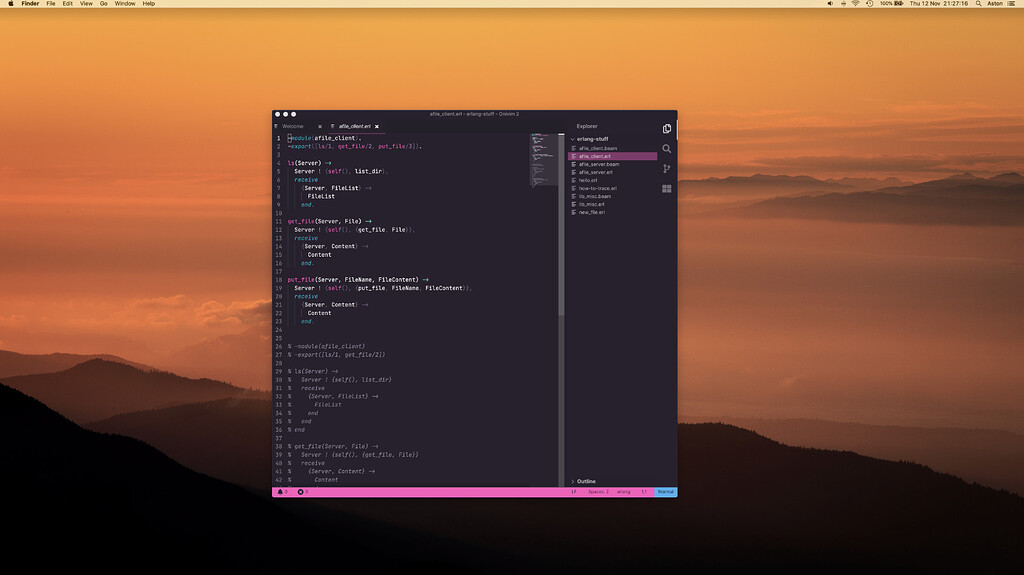The height and width of the screenshot is (575, 1024).
Task: Click file icon next to new_file.erl
Action: coord(574,212)
